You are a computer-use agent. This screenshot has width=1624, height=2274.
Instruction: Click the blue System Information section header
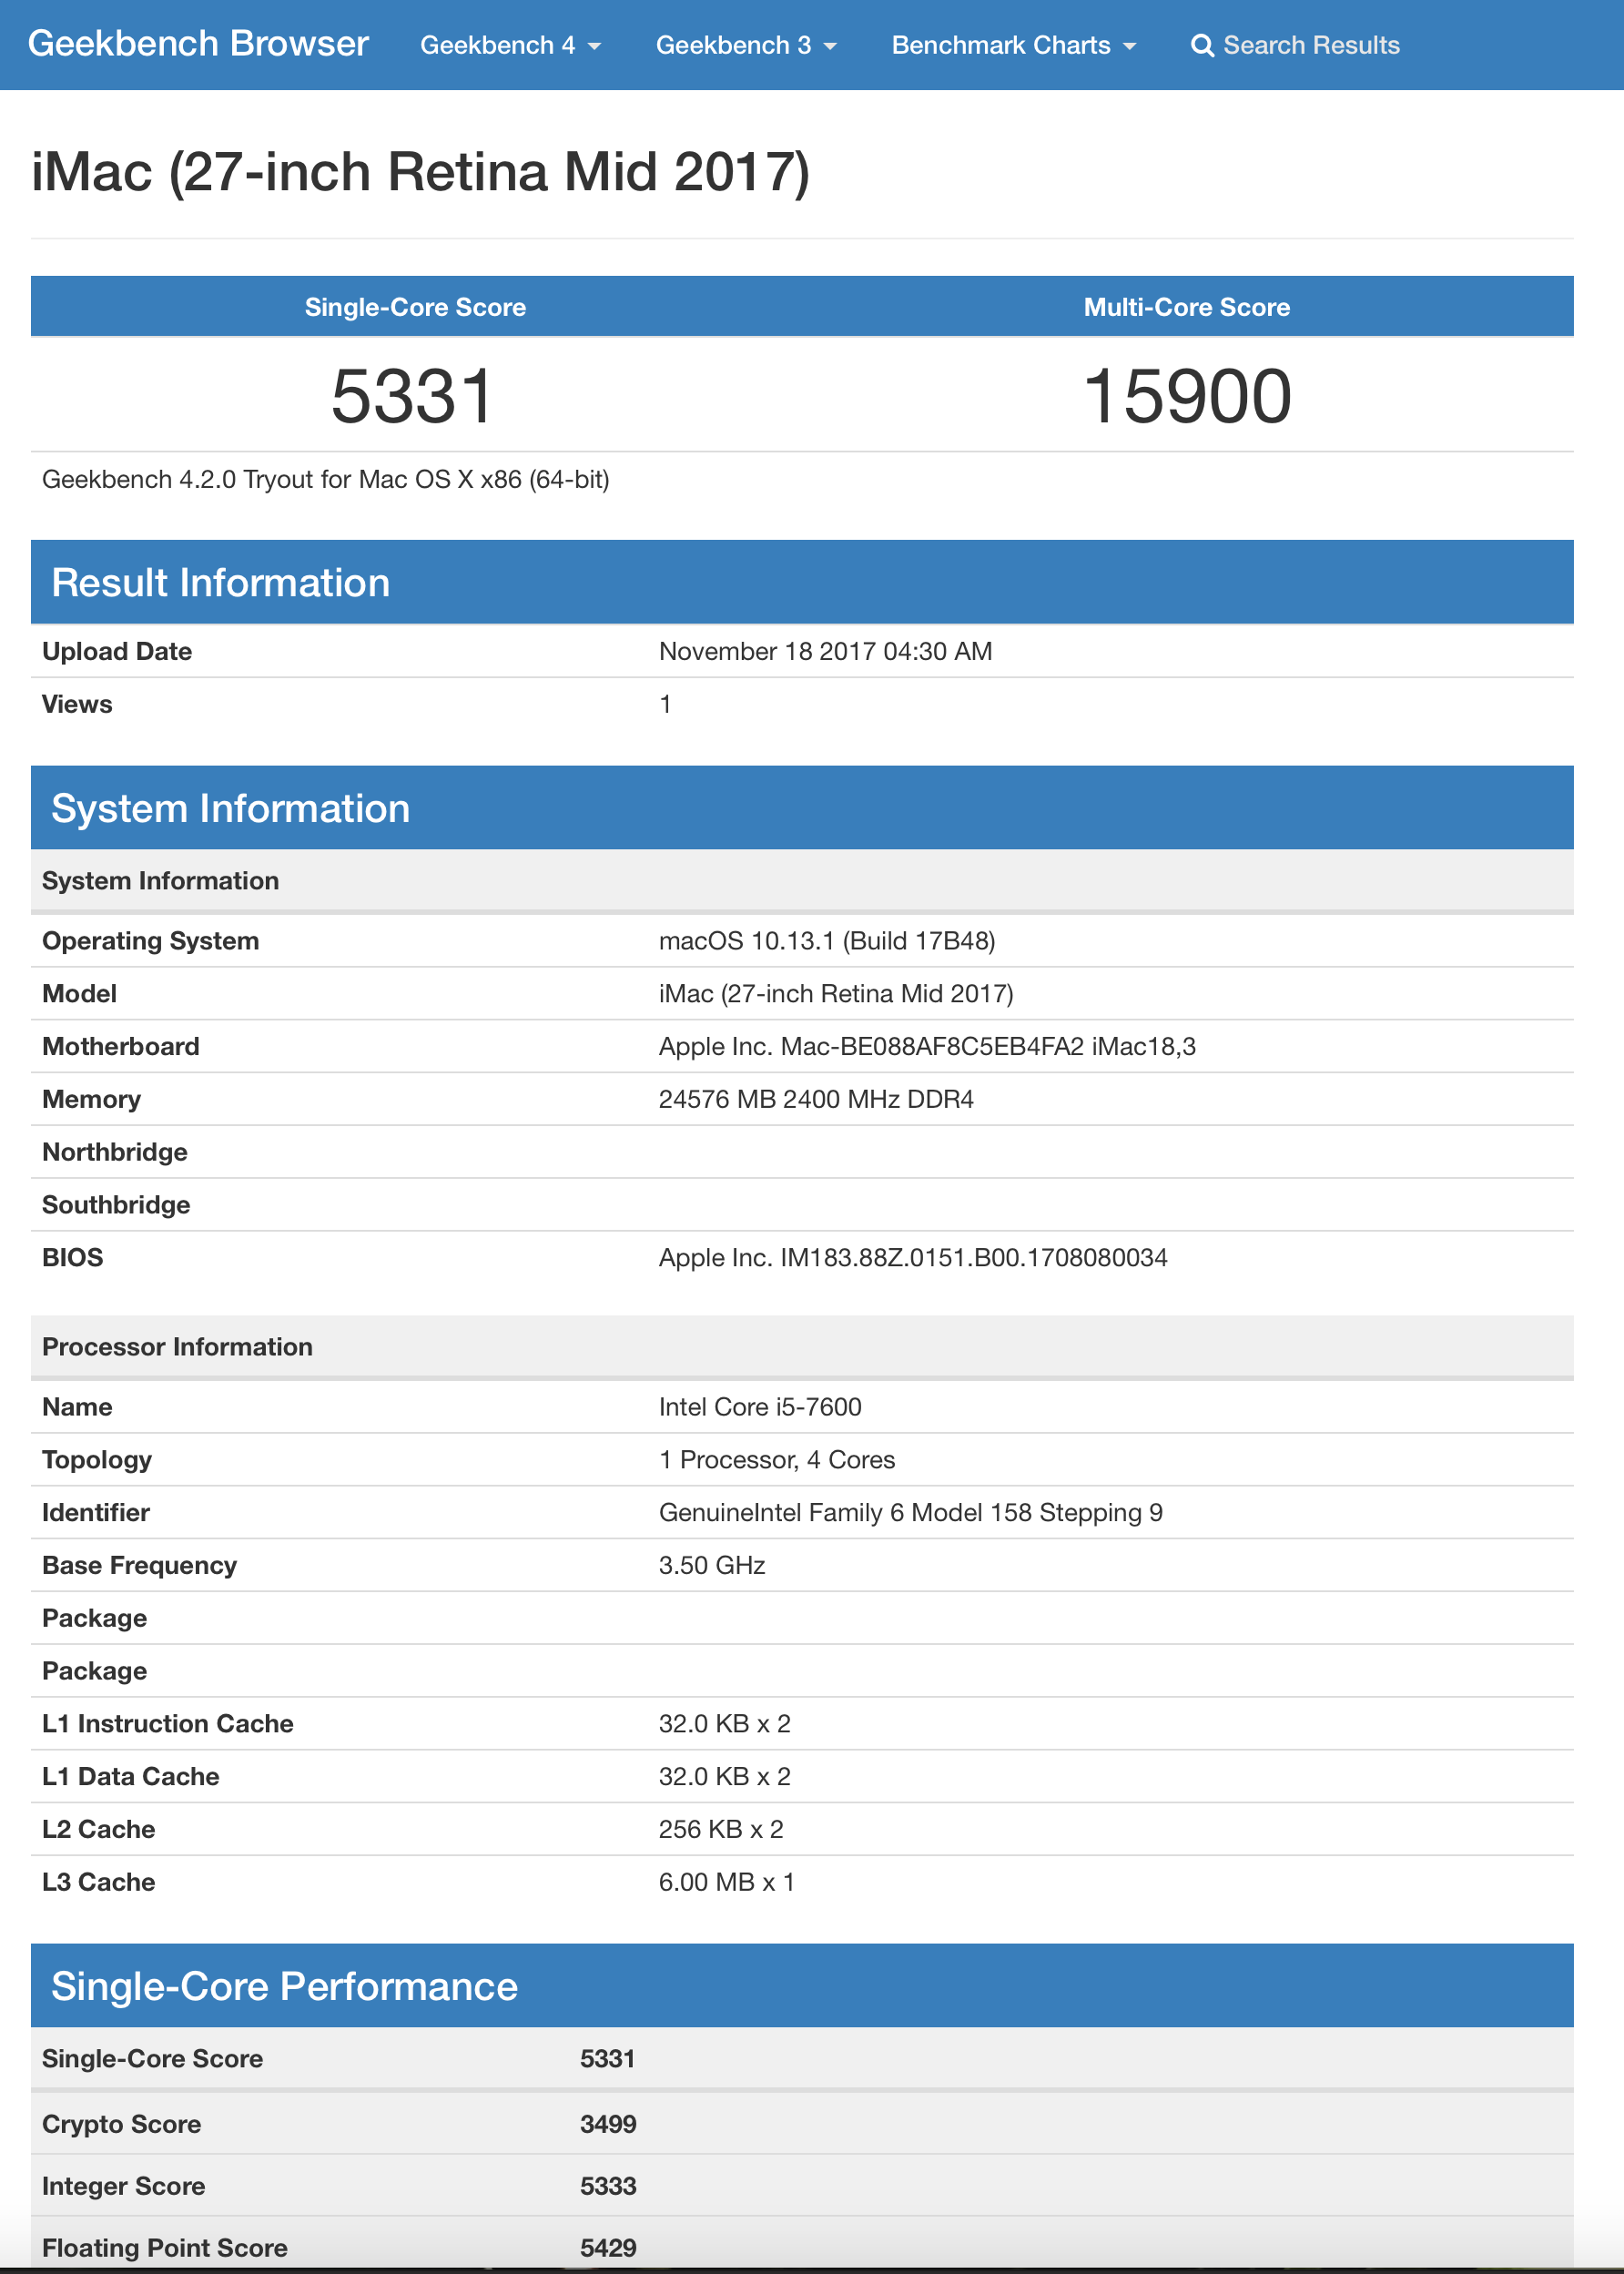tap(802, 808)
